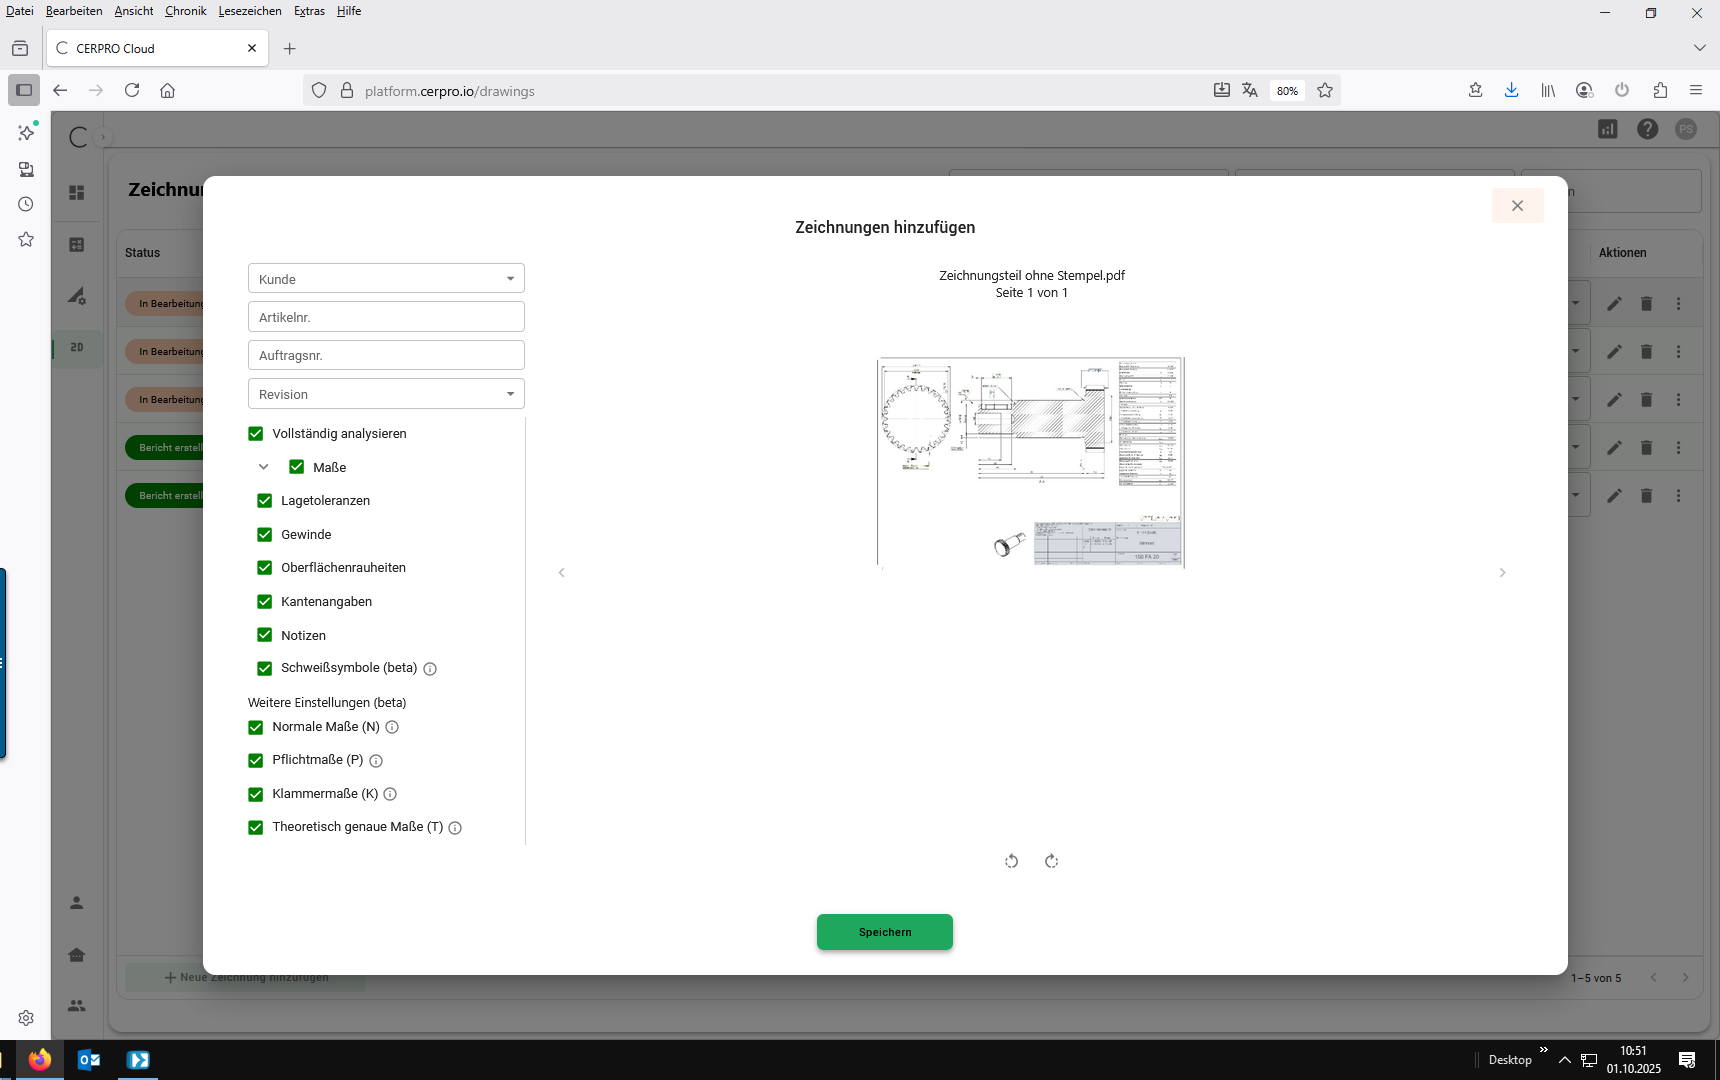Uncheck Vollständig analysieren checkbox

point(256,434)
